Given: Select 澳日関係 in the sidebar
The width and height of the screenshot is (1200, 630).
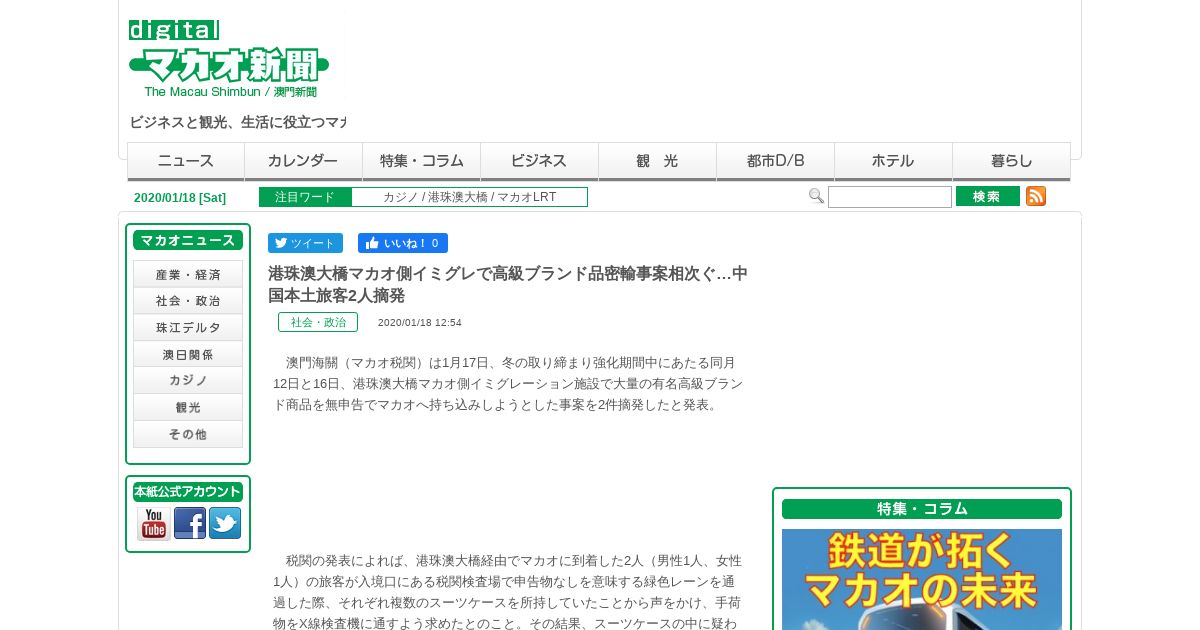Looking at the screenshot, I should (x=188, y=354).
